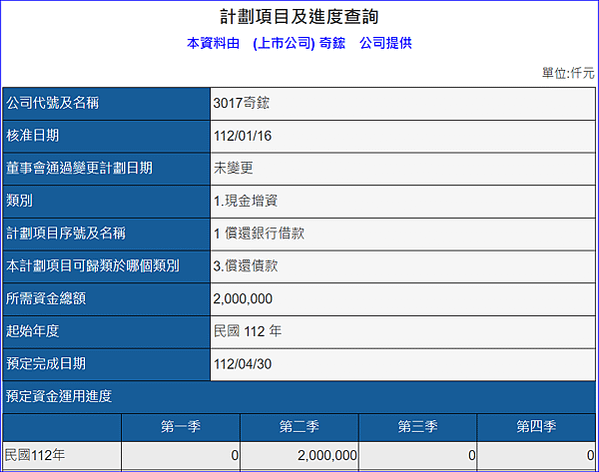599x472 pixels.
Task: Click the 公司代號及名稱 header cell
Action: [106, 103]
